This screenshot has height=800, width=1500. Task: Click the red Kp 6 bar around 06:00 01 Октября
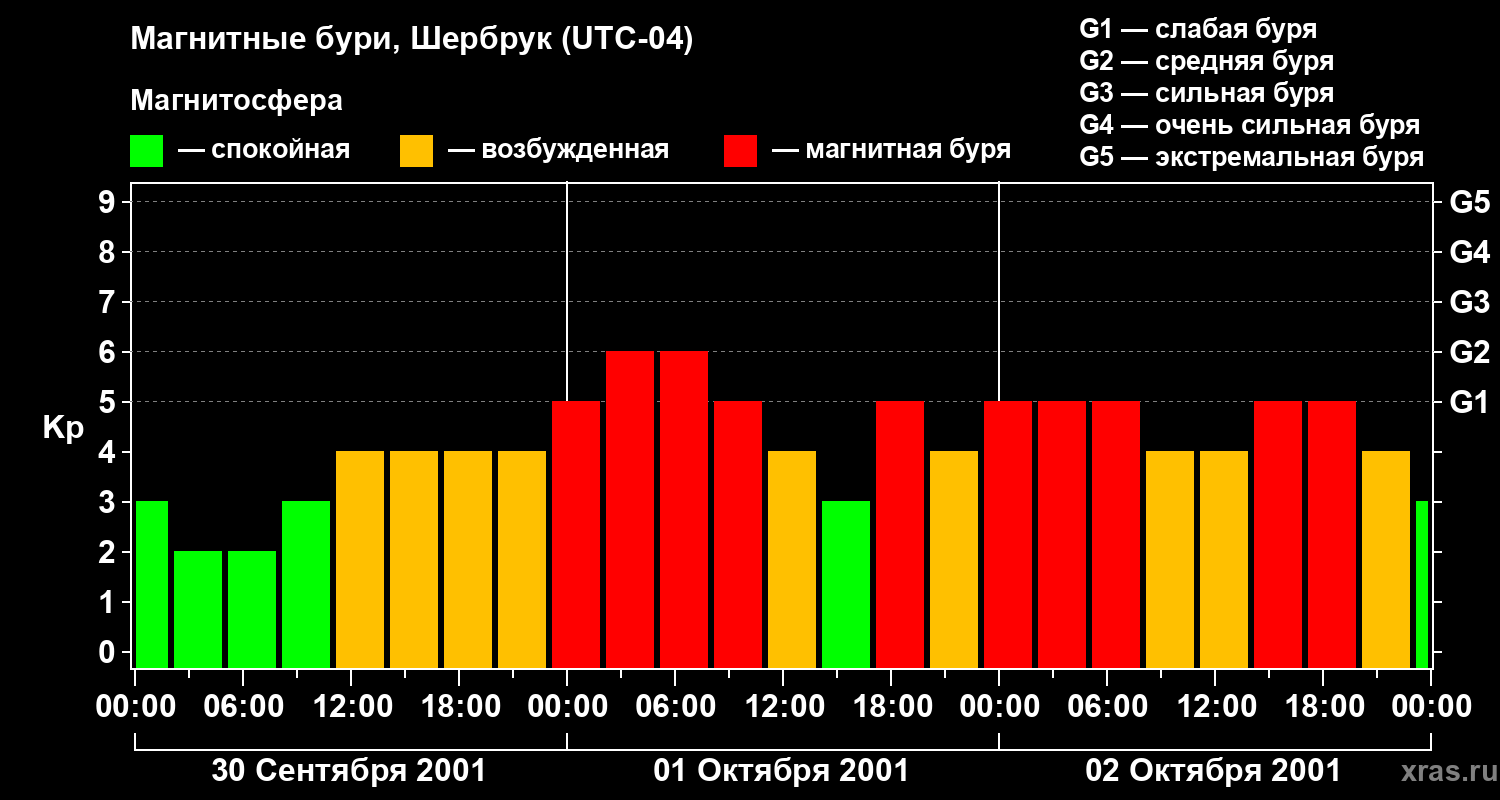tap(684, 510)
